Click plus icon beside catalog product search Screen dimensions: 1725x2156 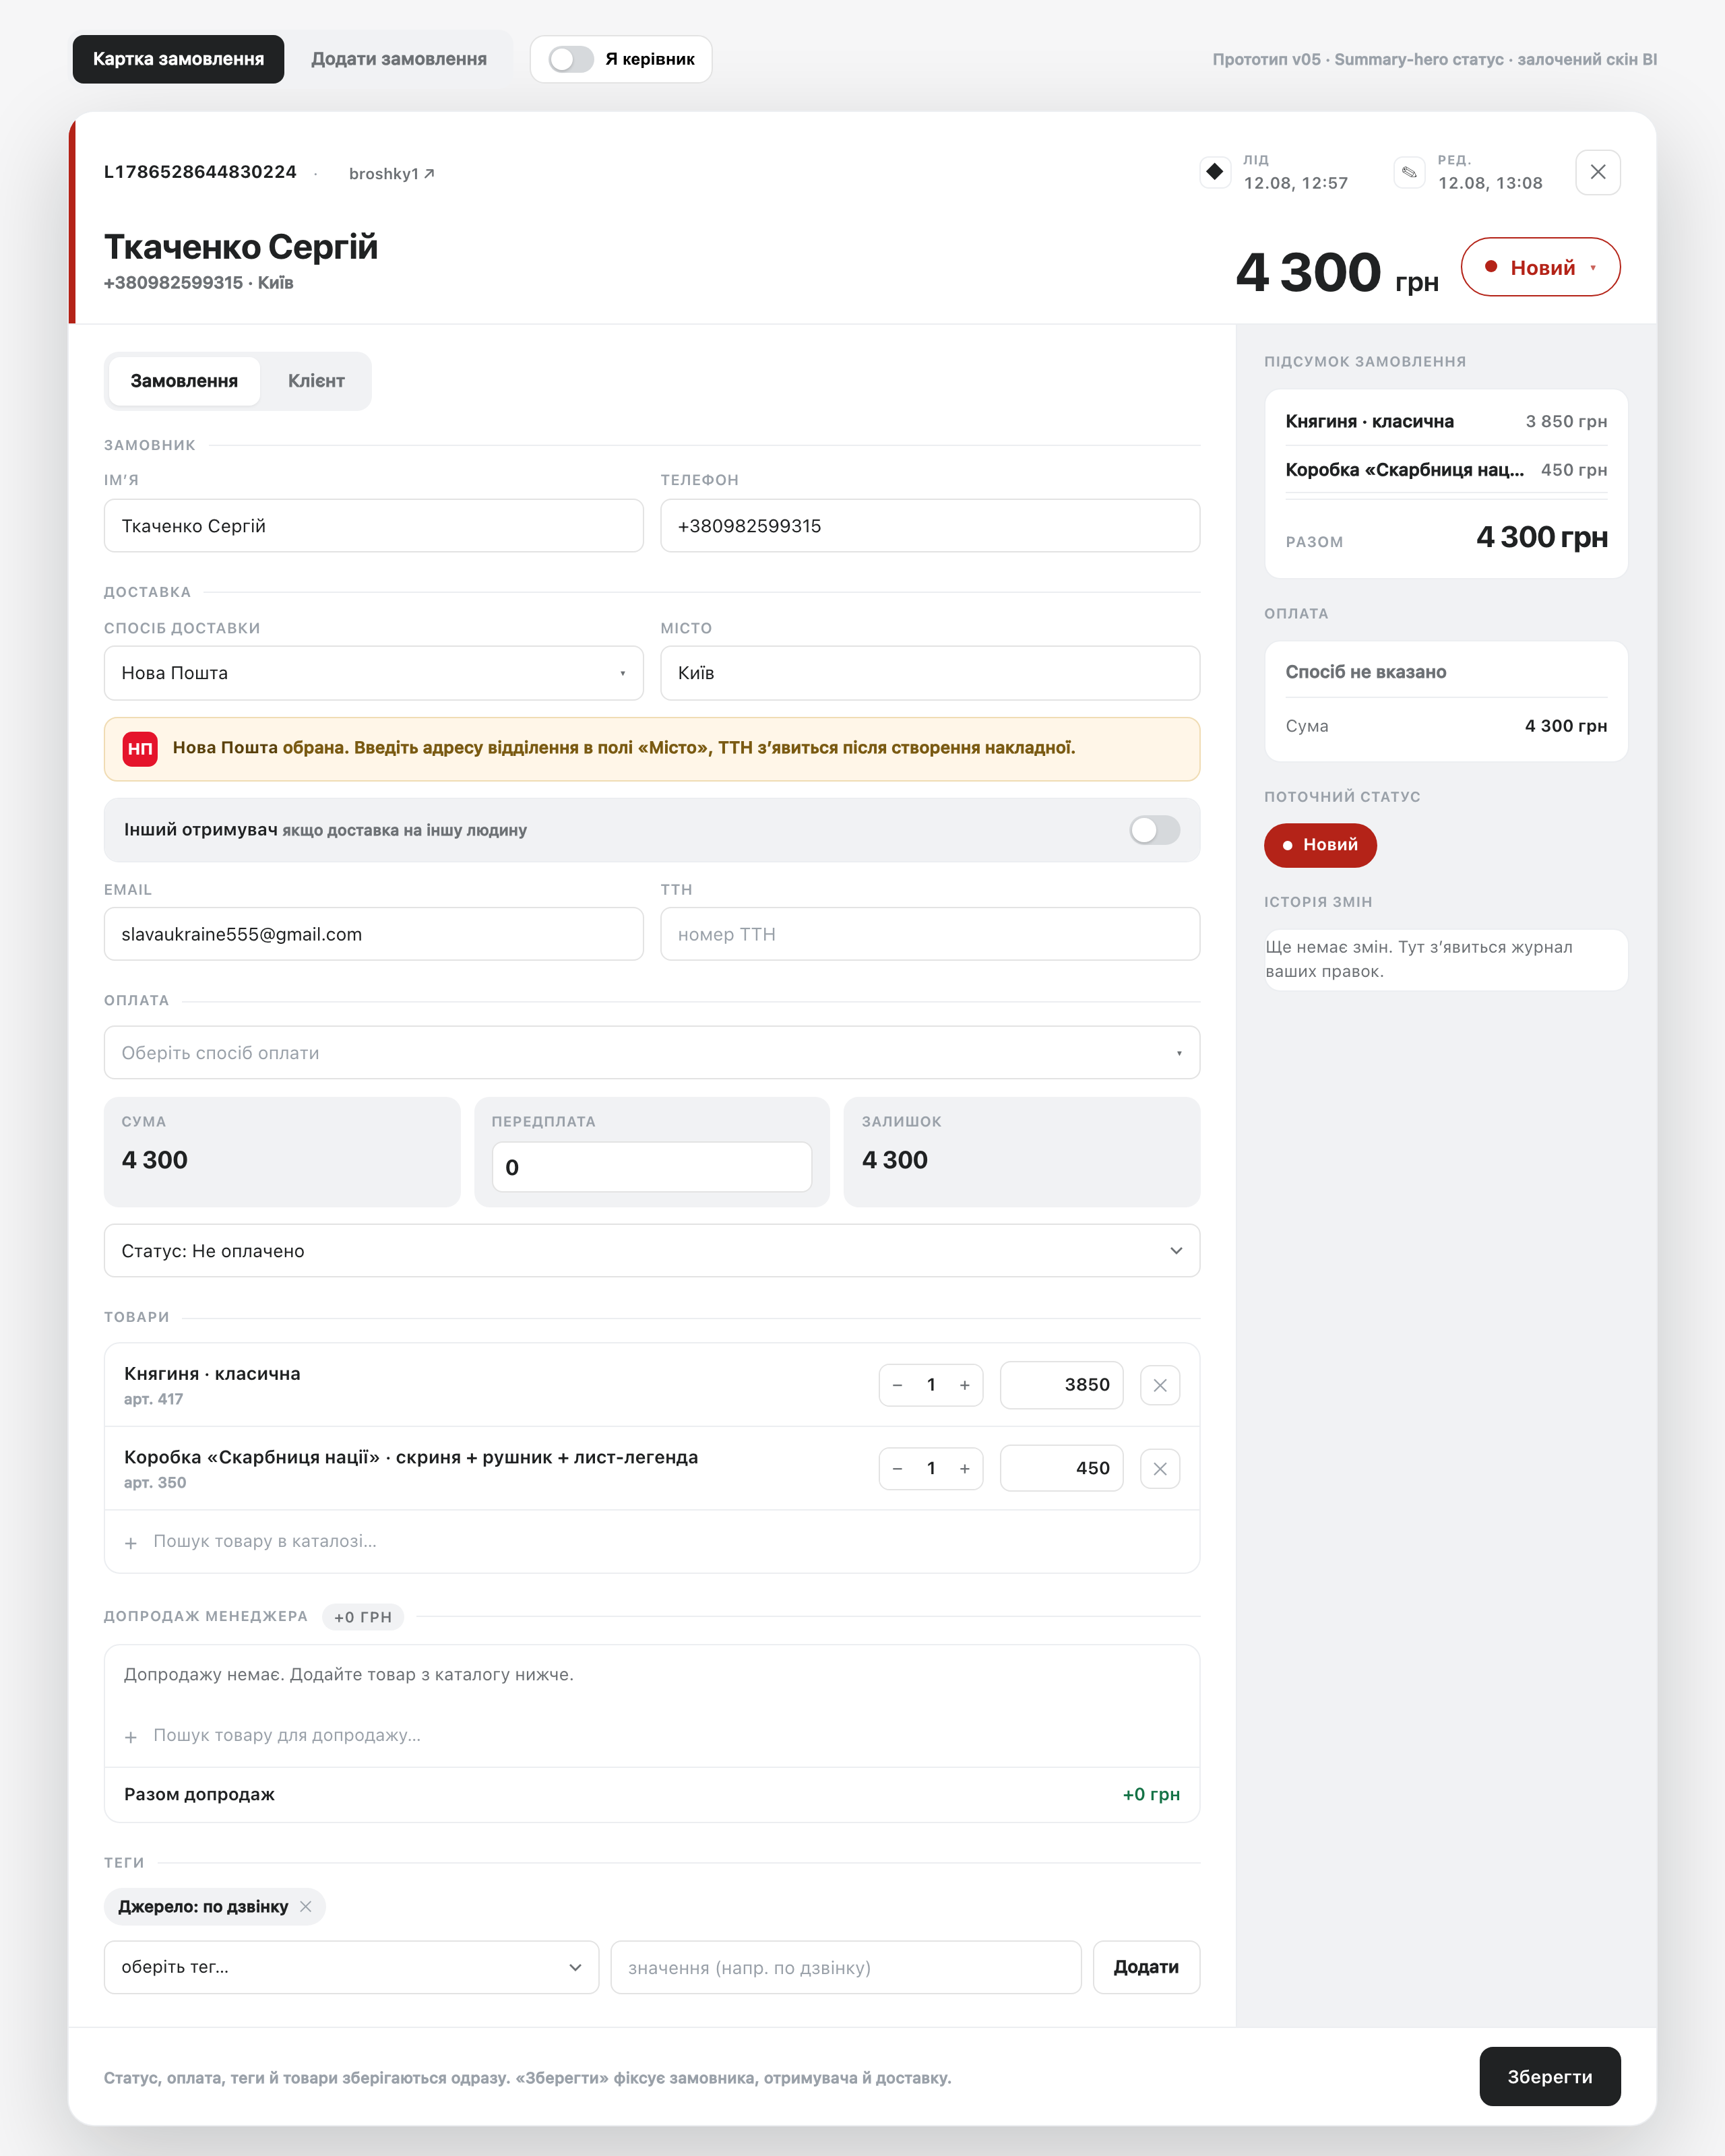coord(131,1543)
